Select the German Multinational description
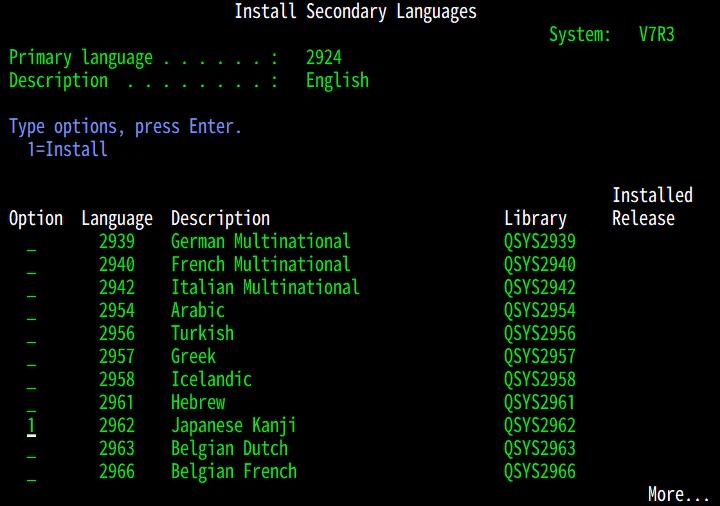This screenshot has width=720, height=506. (260, 242)
